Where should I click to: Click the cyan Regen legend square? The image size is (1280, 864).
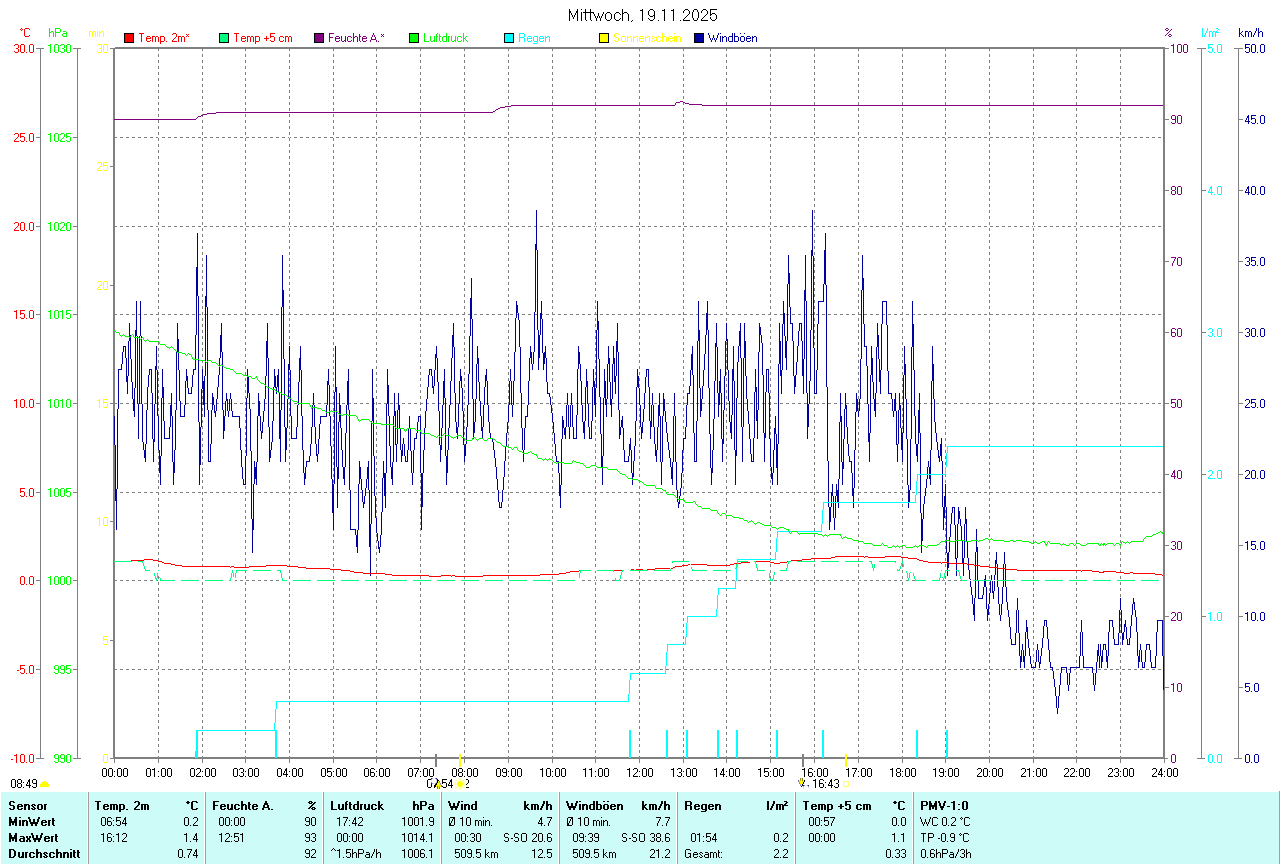click(x=509, y=38)
